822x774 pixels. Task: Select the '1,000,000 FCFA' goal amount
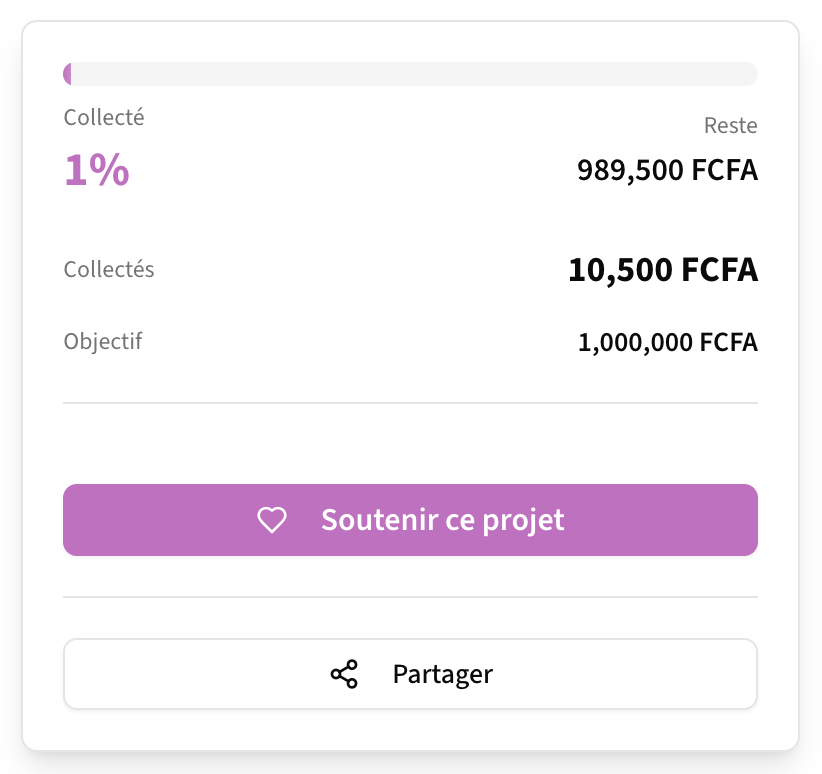pos(668,341)
